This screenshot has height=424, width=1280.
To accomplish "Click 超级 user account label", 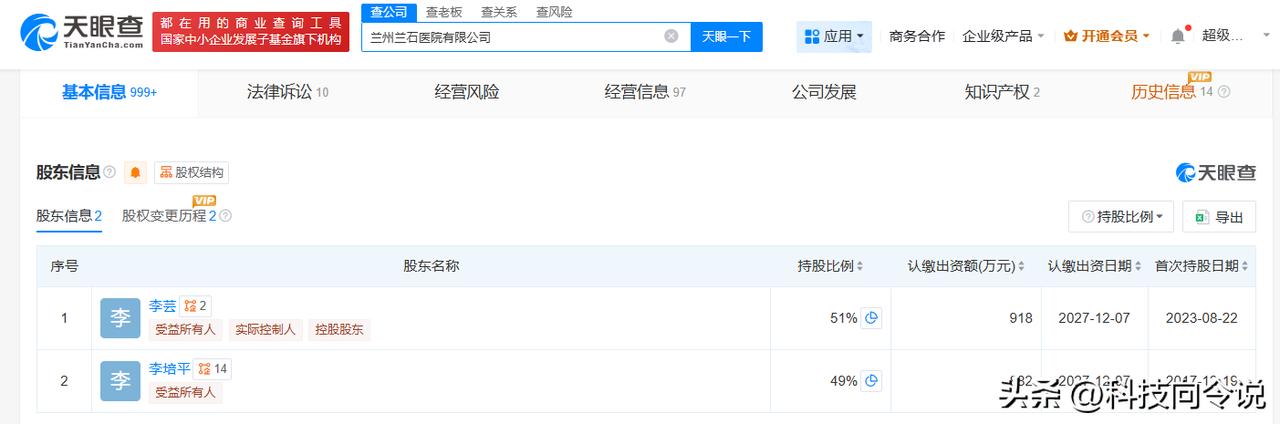I will [1223, 36].
